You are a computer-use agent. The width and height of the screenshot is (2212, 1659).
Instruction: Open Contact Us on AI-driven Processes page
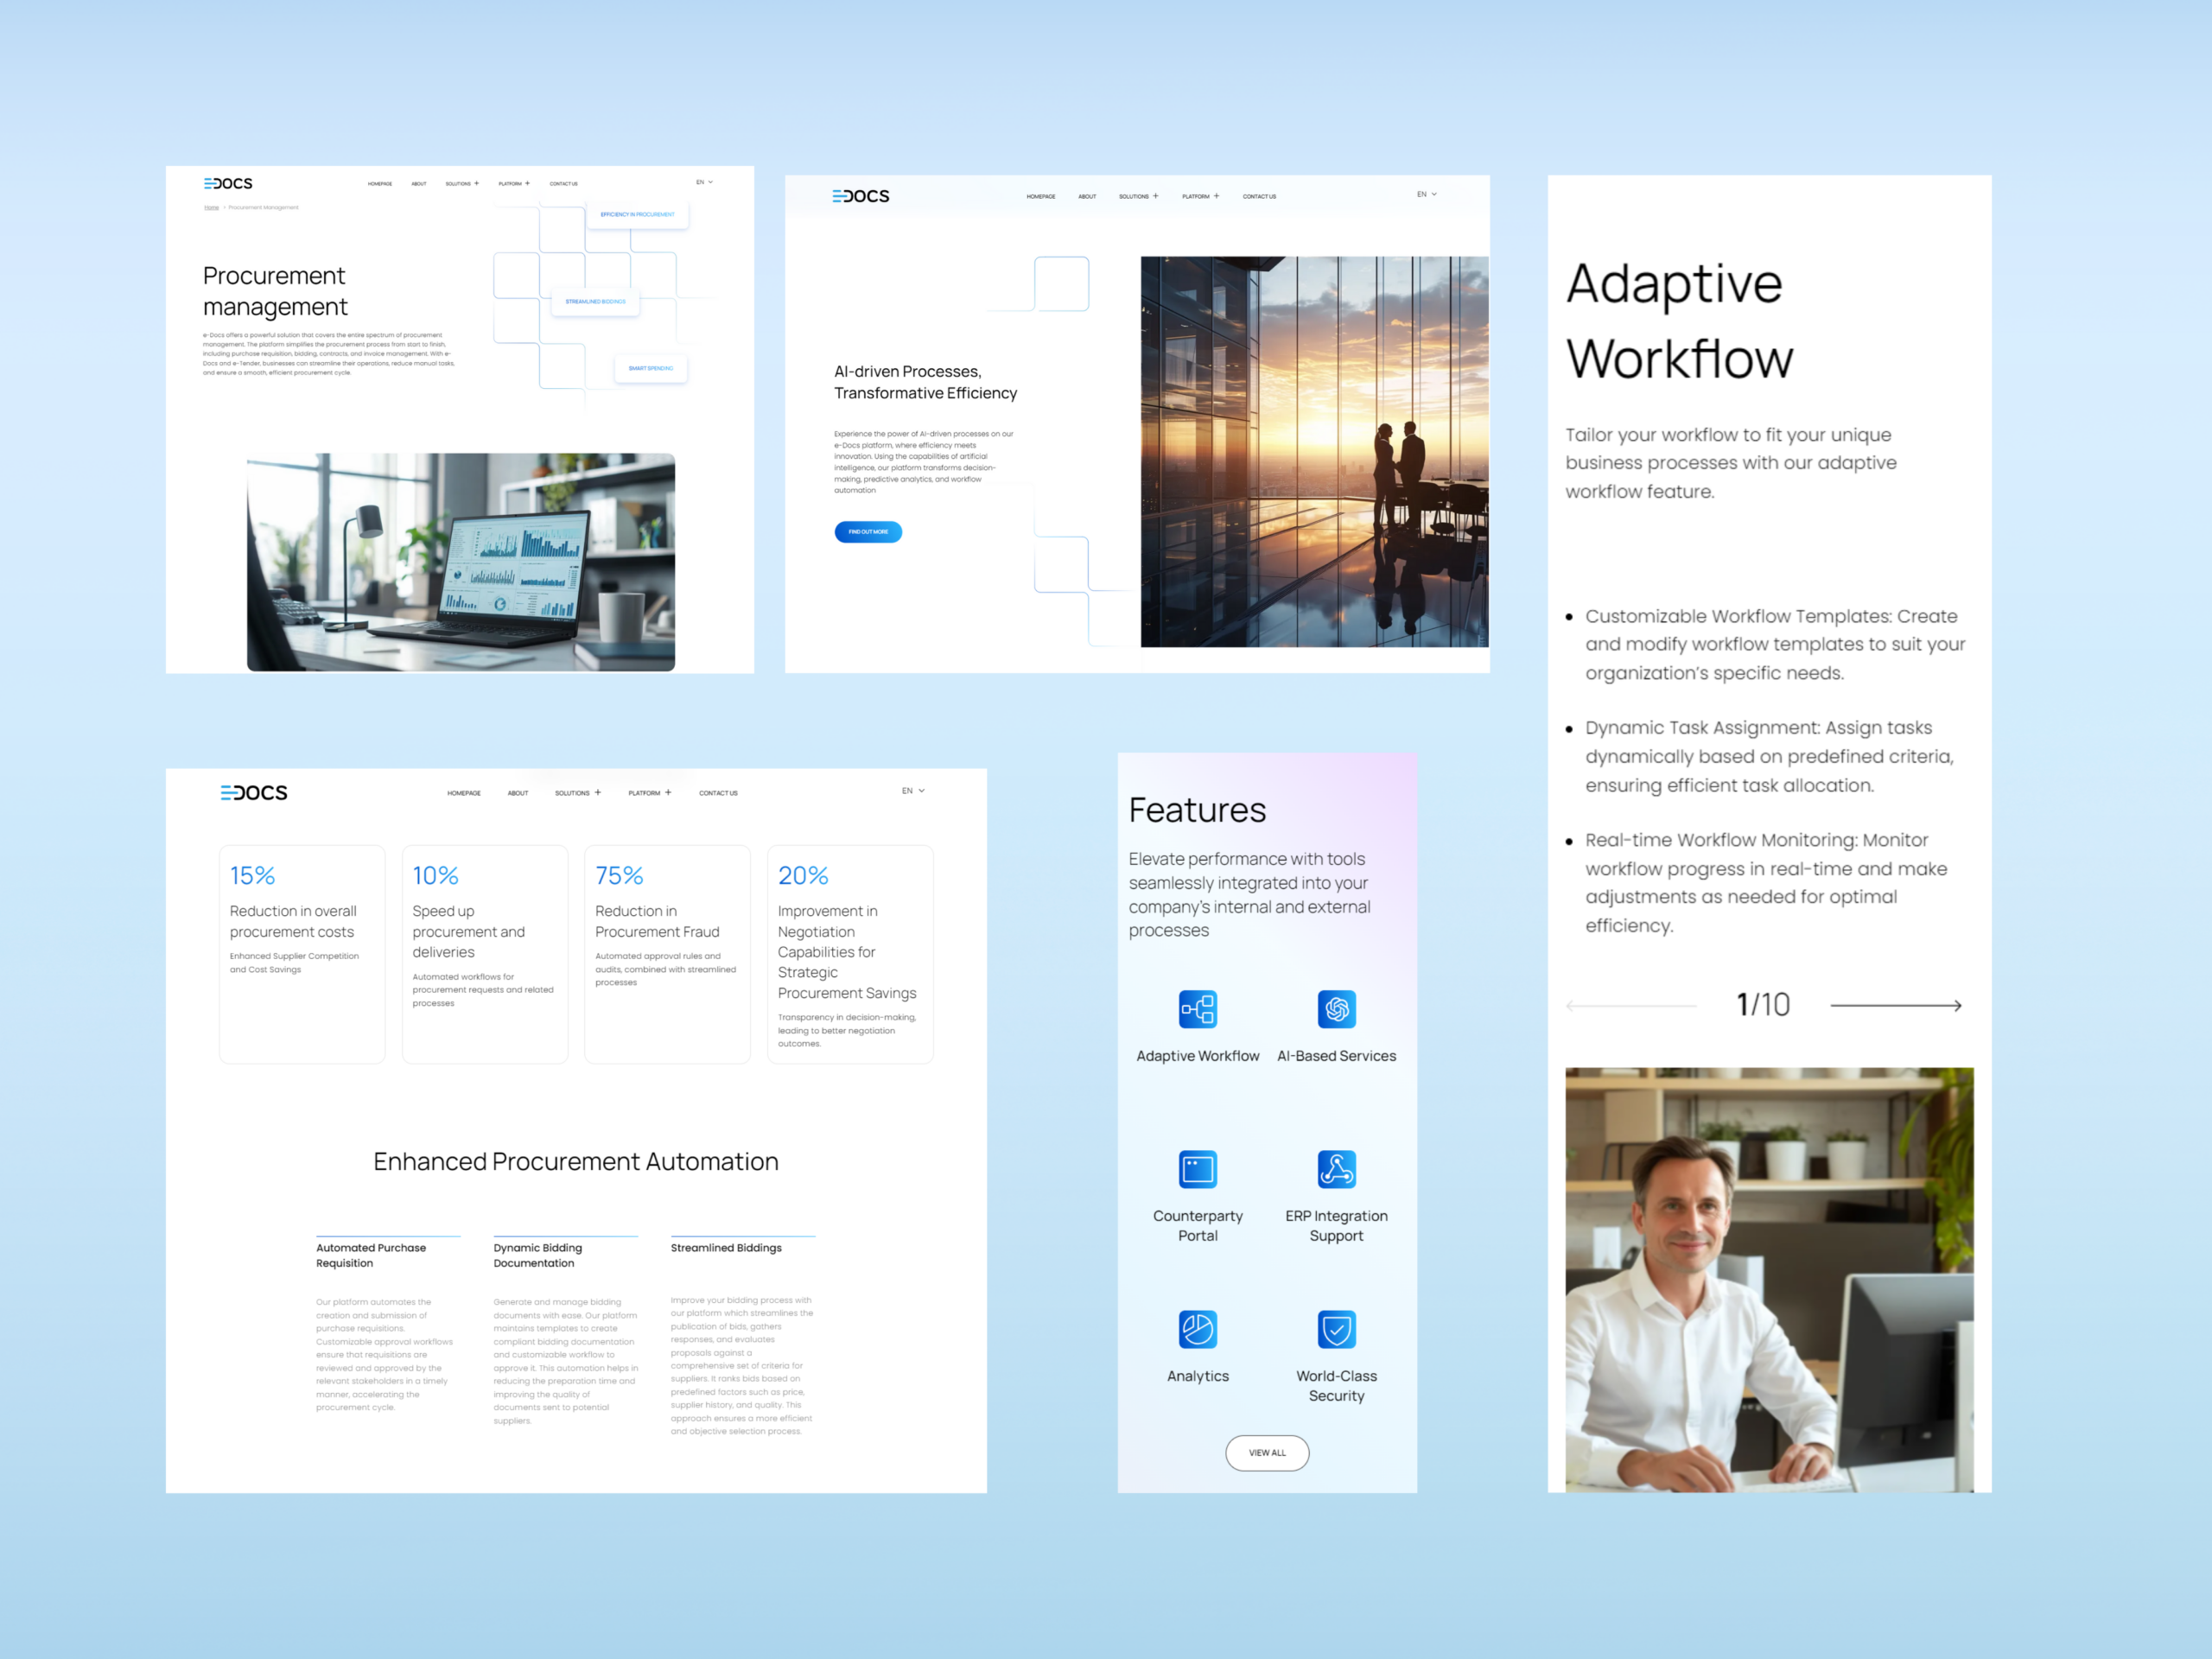click(1259, 196)
